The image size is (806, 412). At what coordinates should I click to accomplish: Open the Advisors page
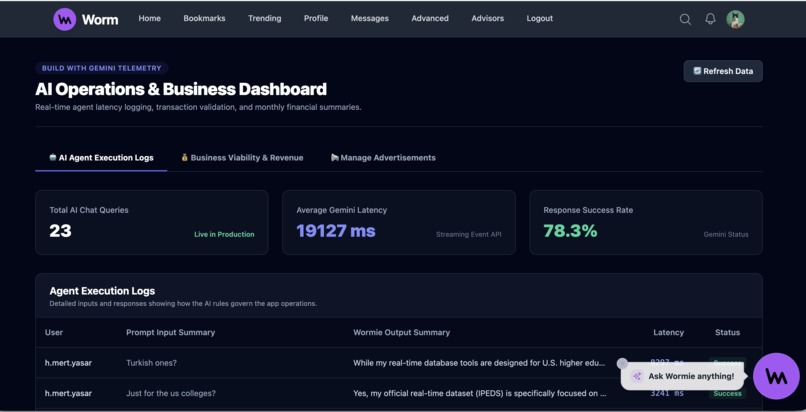pos(487,18)
